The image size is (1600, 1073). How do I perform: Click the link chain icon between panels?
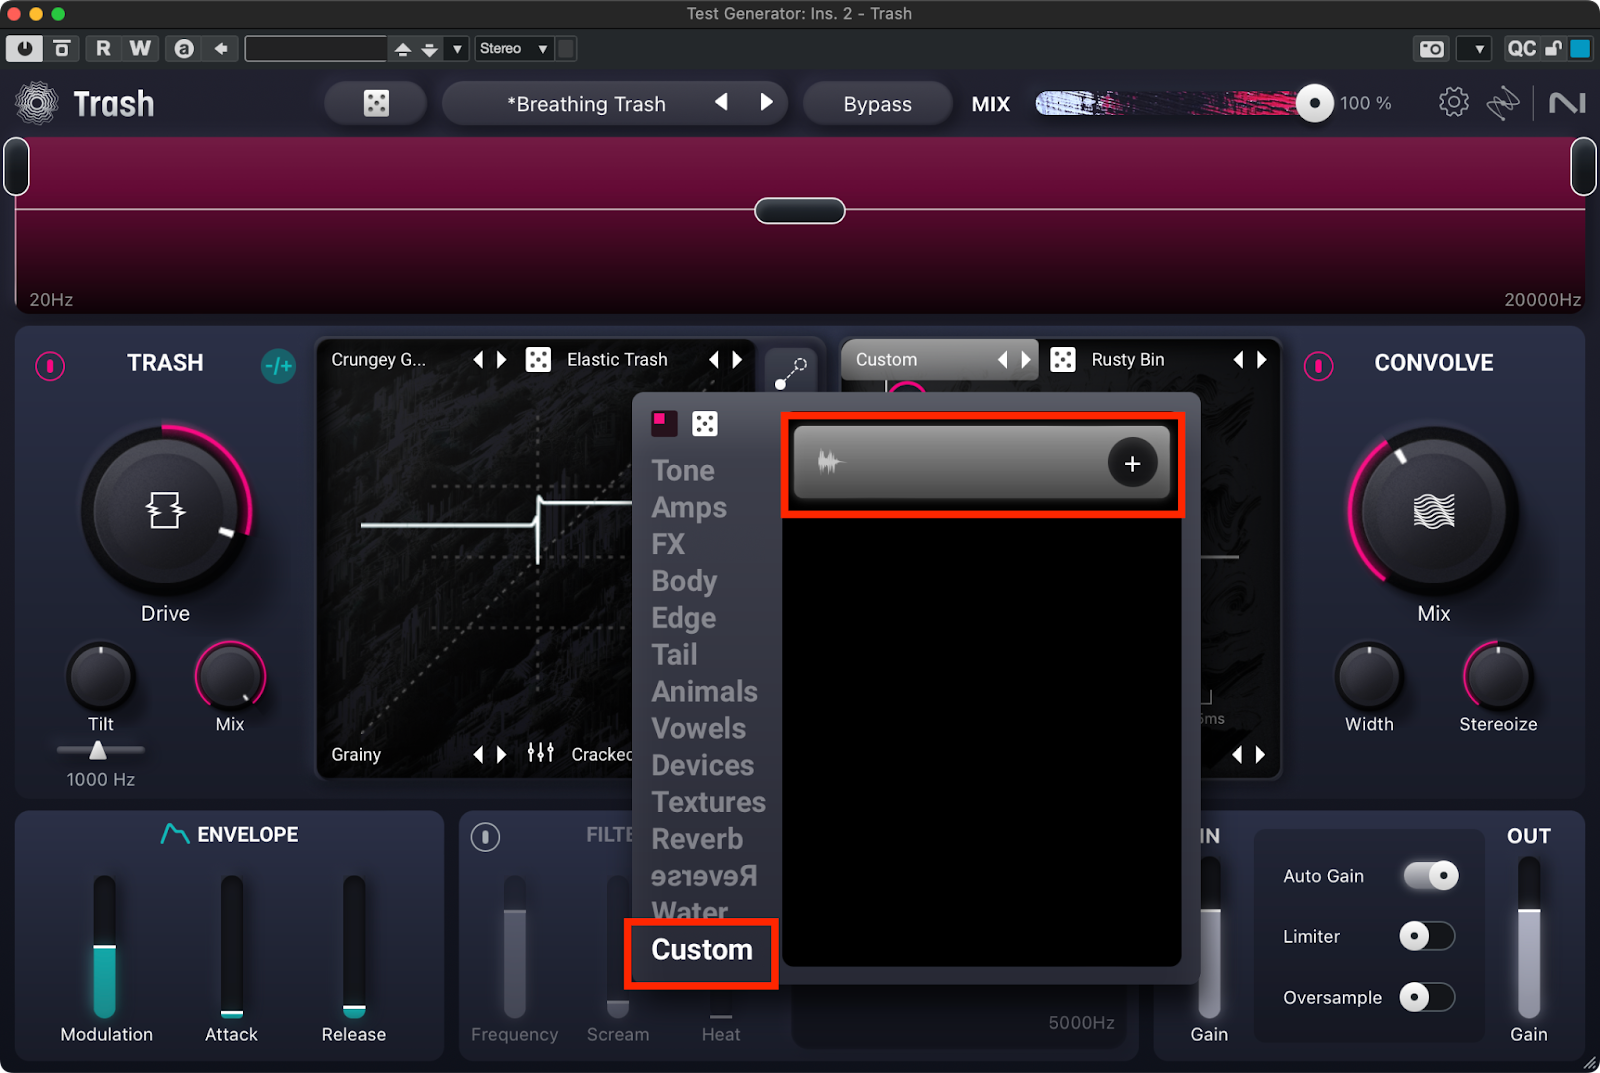pyautogui.click(x=791, y=373)
